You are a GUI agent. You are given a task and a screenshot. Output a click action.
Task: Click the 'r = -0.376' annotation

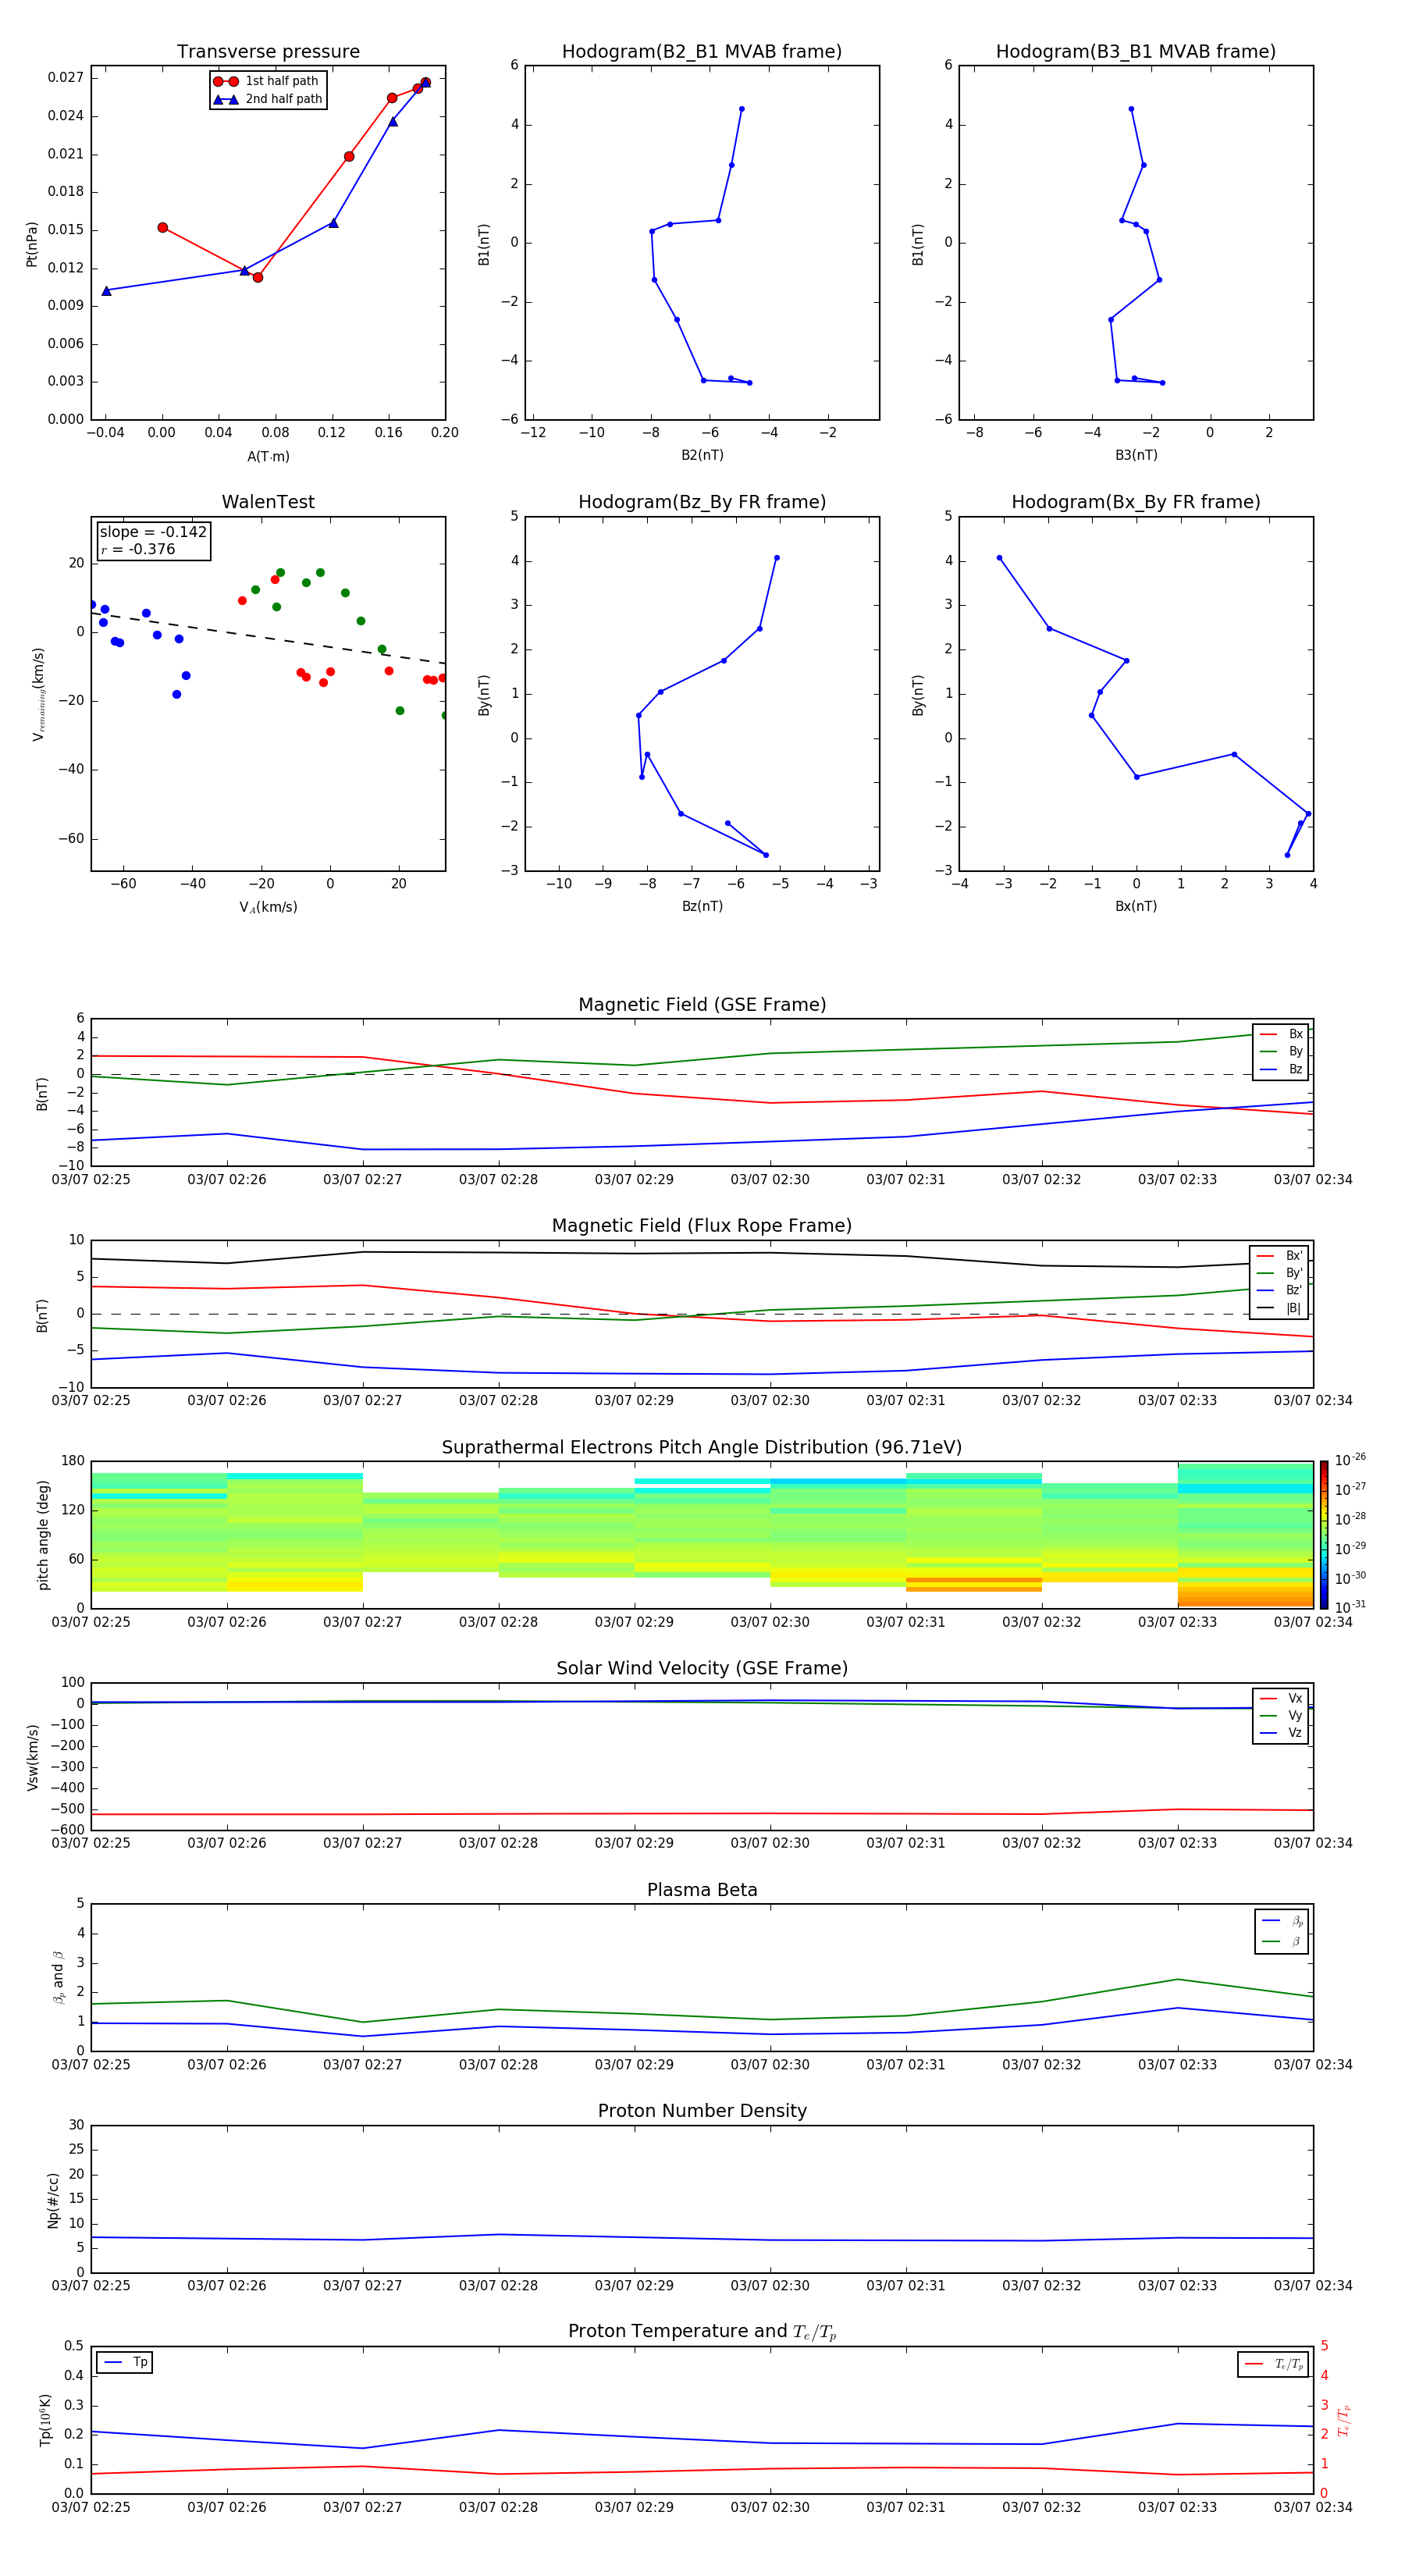(x=138, y=549)
